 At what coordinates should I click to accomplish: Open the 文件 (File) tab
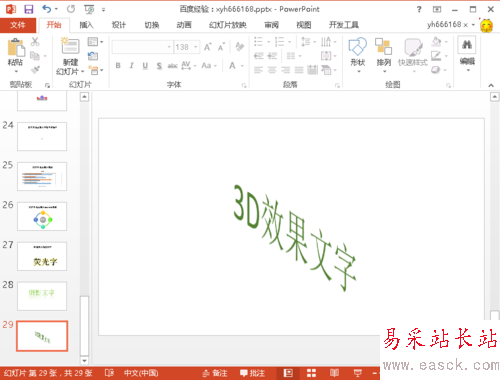pyautogui.click(x=18, y=25)
